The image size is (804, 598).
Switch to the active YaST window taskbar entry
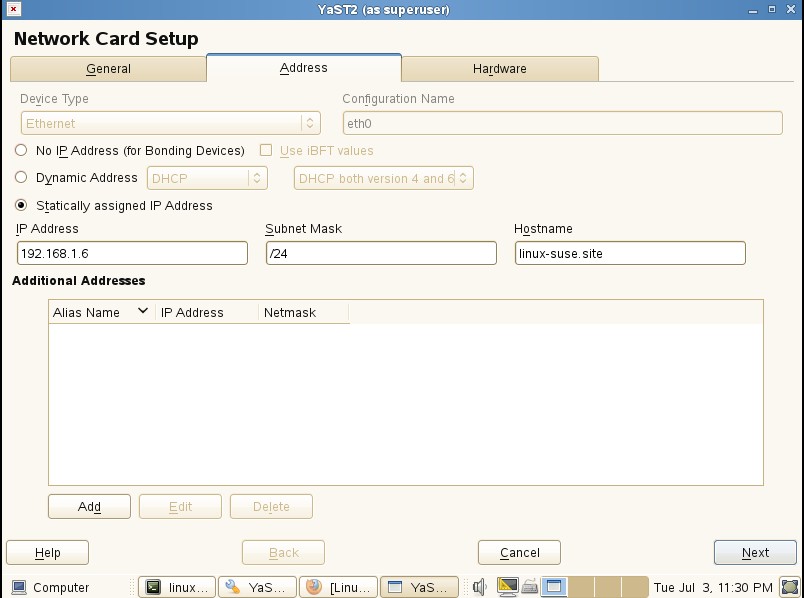419,587
